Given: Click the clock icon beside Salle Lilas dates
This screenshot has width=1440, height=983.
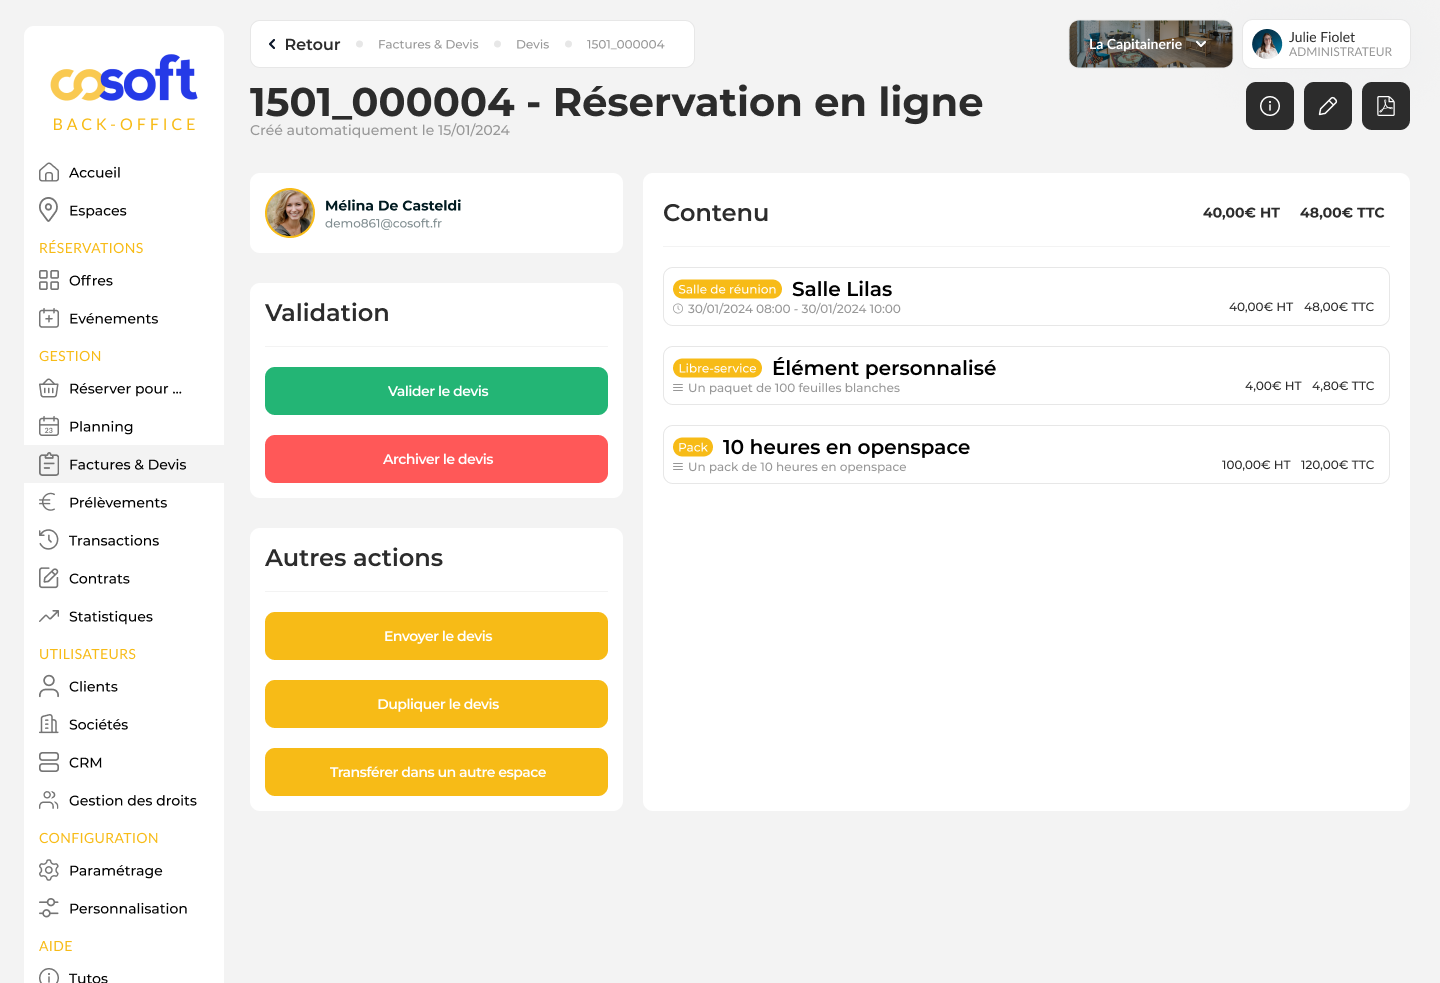Looking at the screenshot, I should coord(678,309).
